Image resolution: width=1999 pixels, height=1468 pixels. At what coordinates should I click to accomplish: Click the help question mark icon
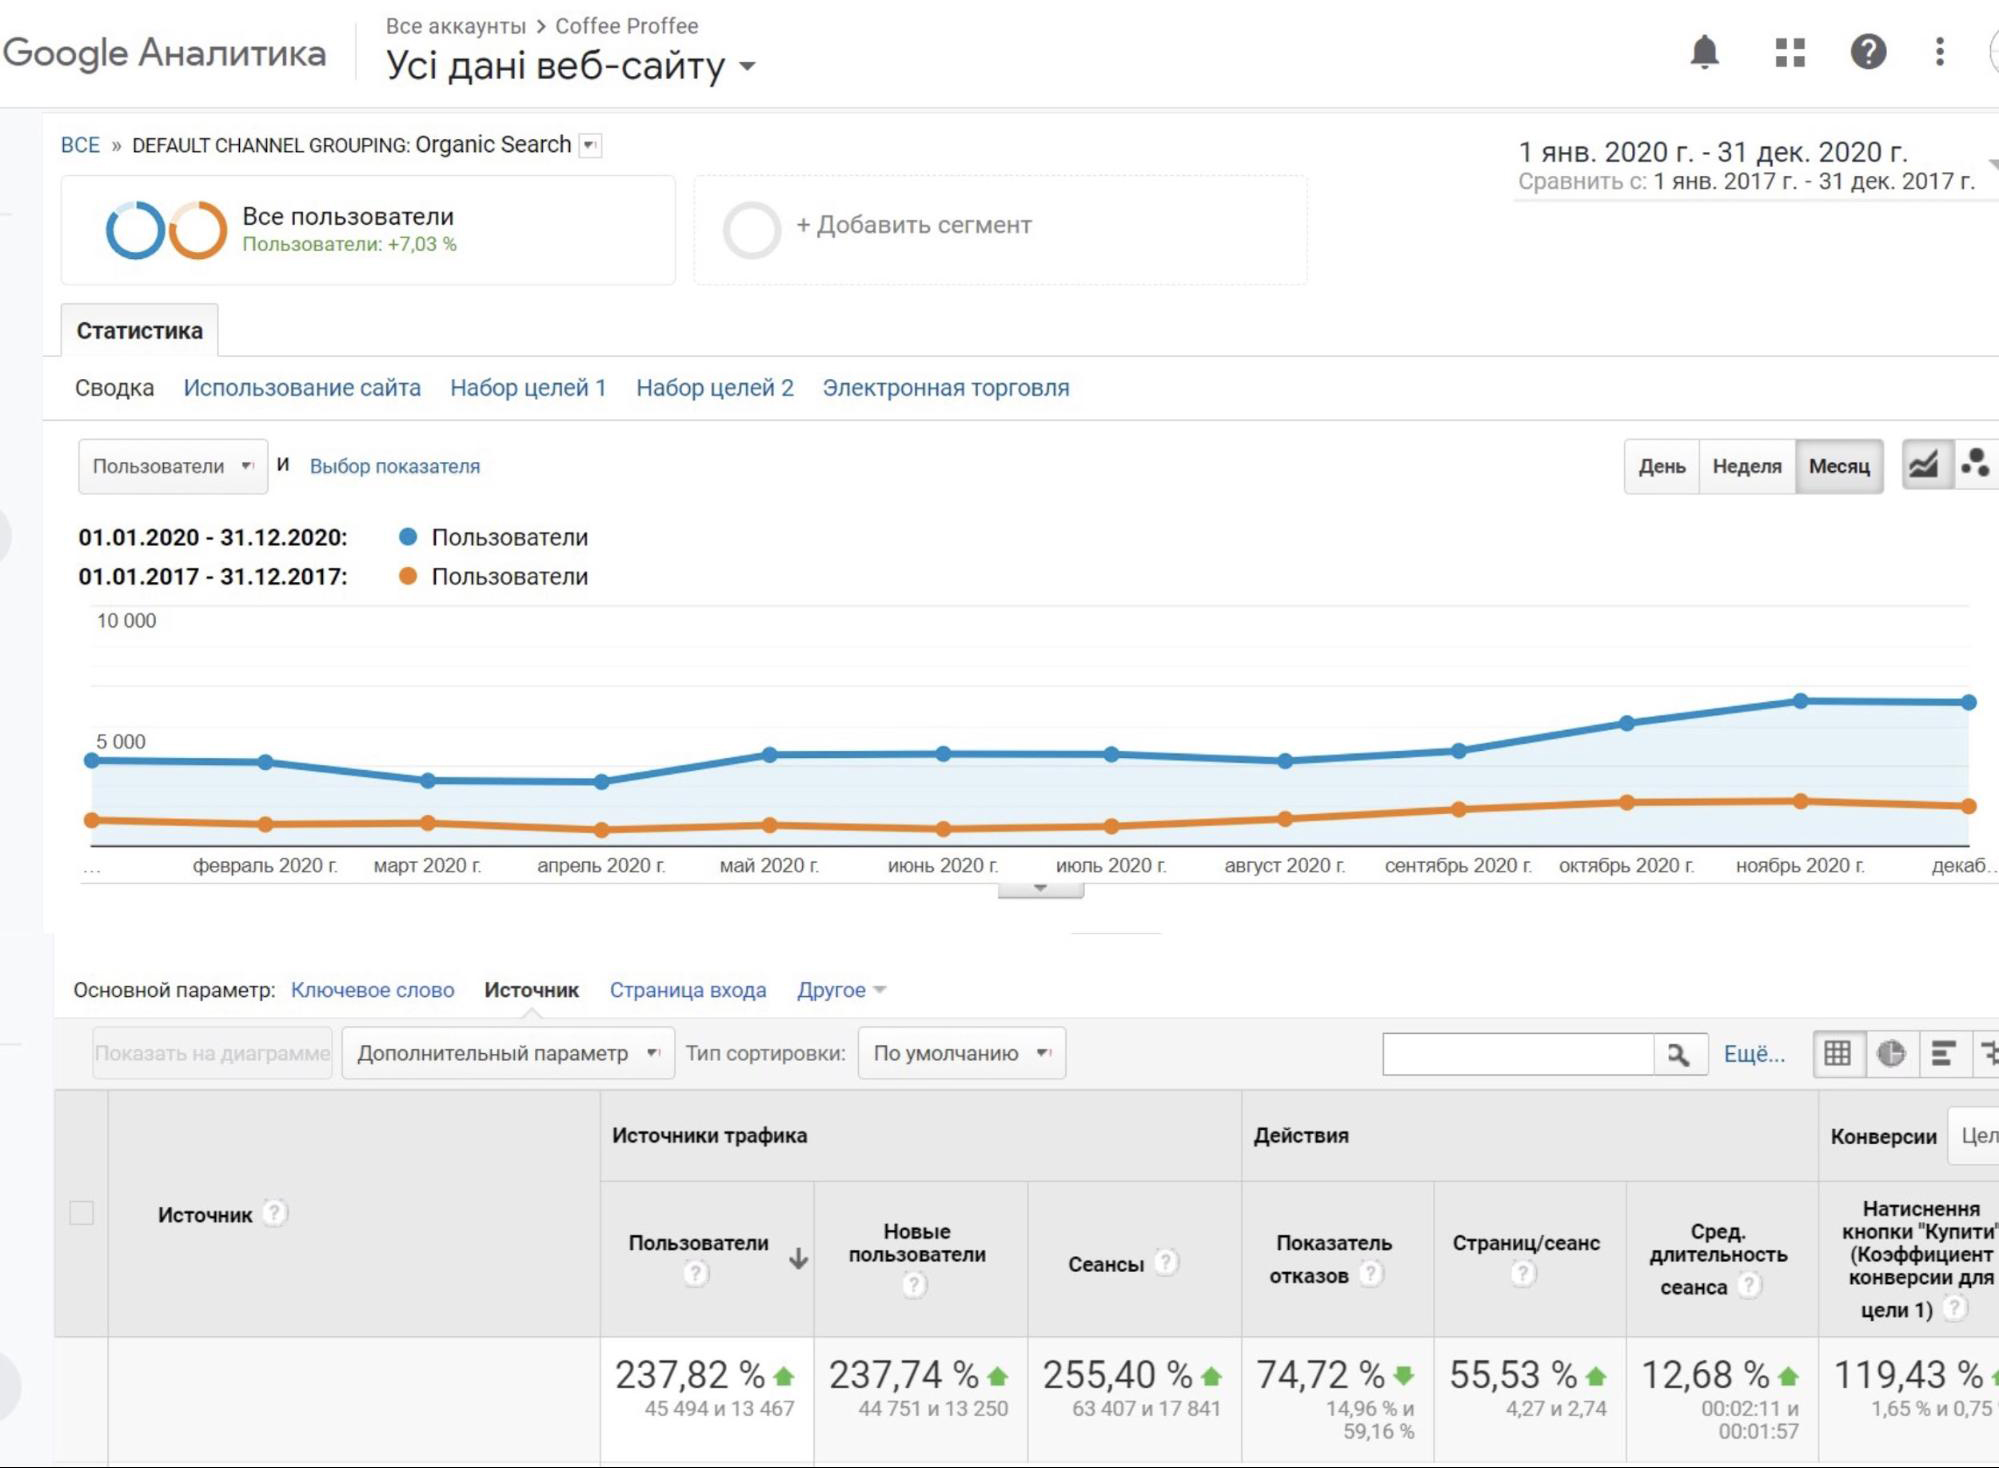(x=1867, y=52)
